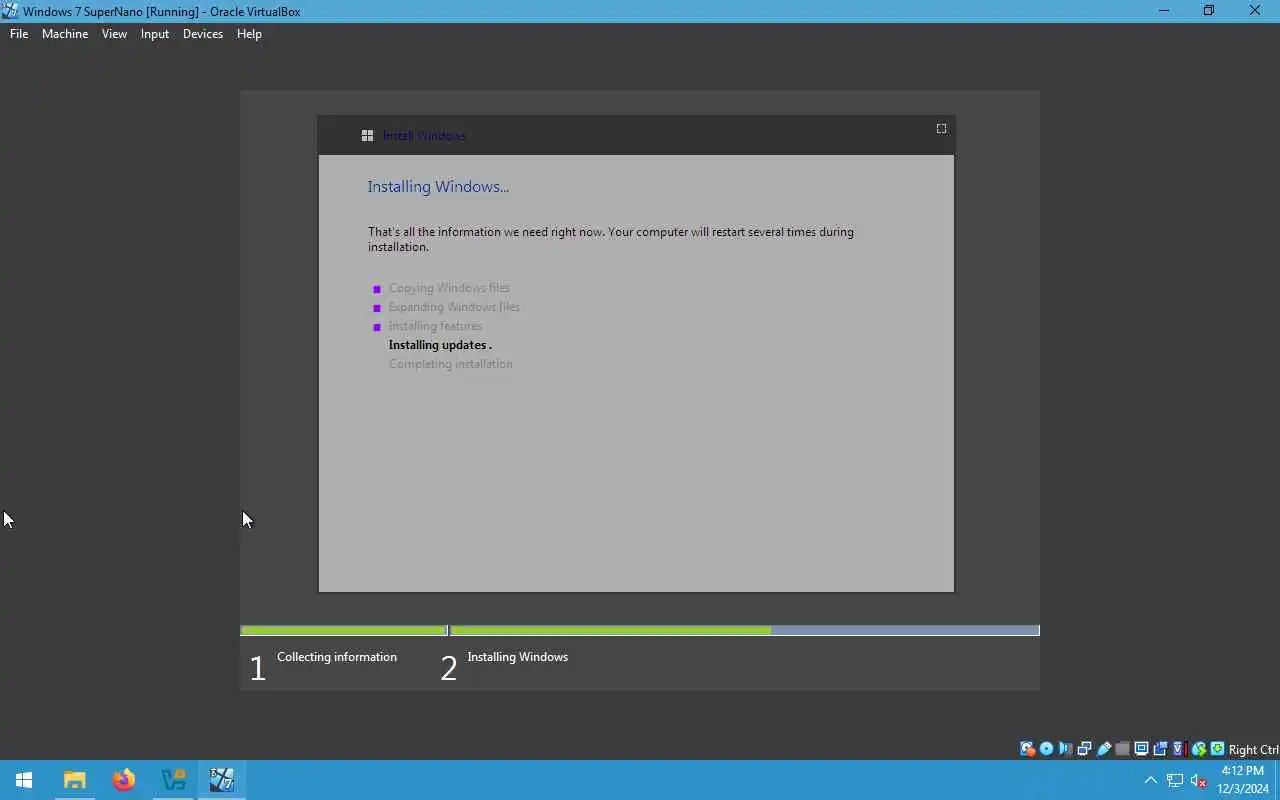
Task: Click the installation progress bar
Action: (640, 630)
